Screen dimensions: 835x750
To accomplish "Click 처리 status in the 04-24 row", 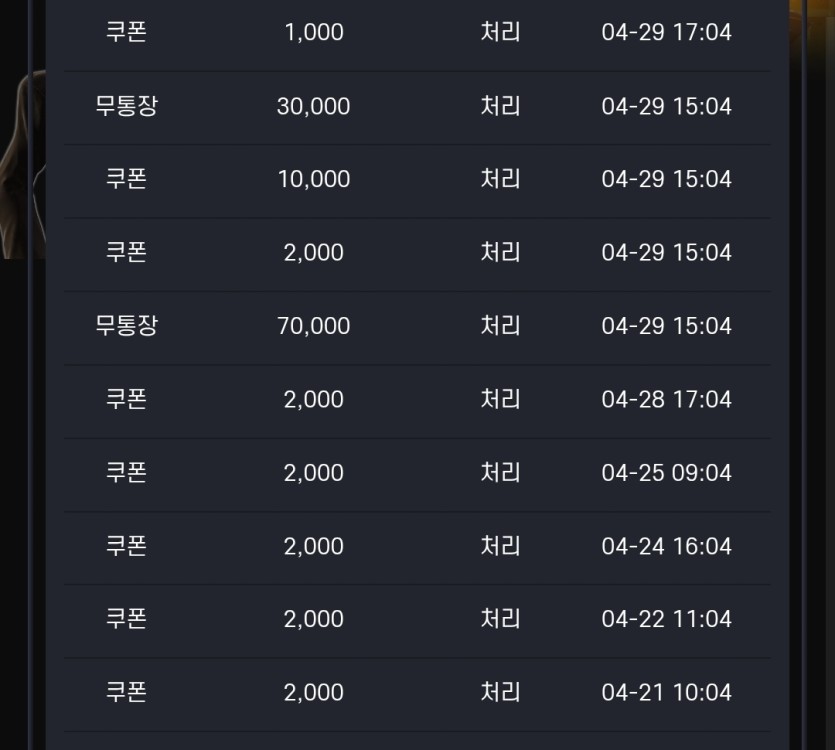I will point(500,546).
